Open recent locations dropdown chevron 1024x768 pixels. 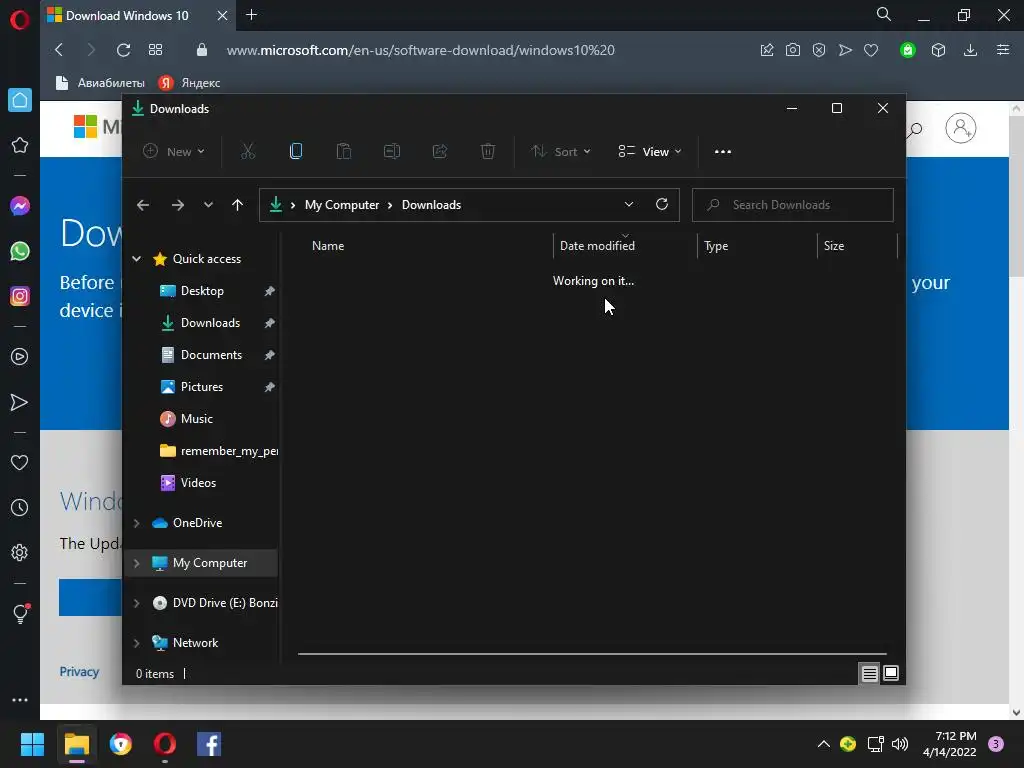[x=208, y=205]
